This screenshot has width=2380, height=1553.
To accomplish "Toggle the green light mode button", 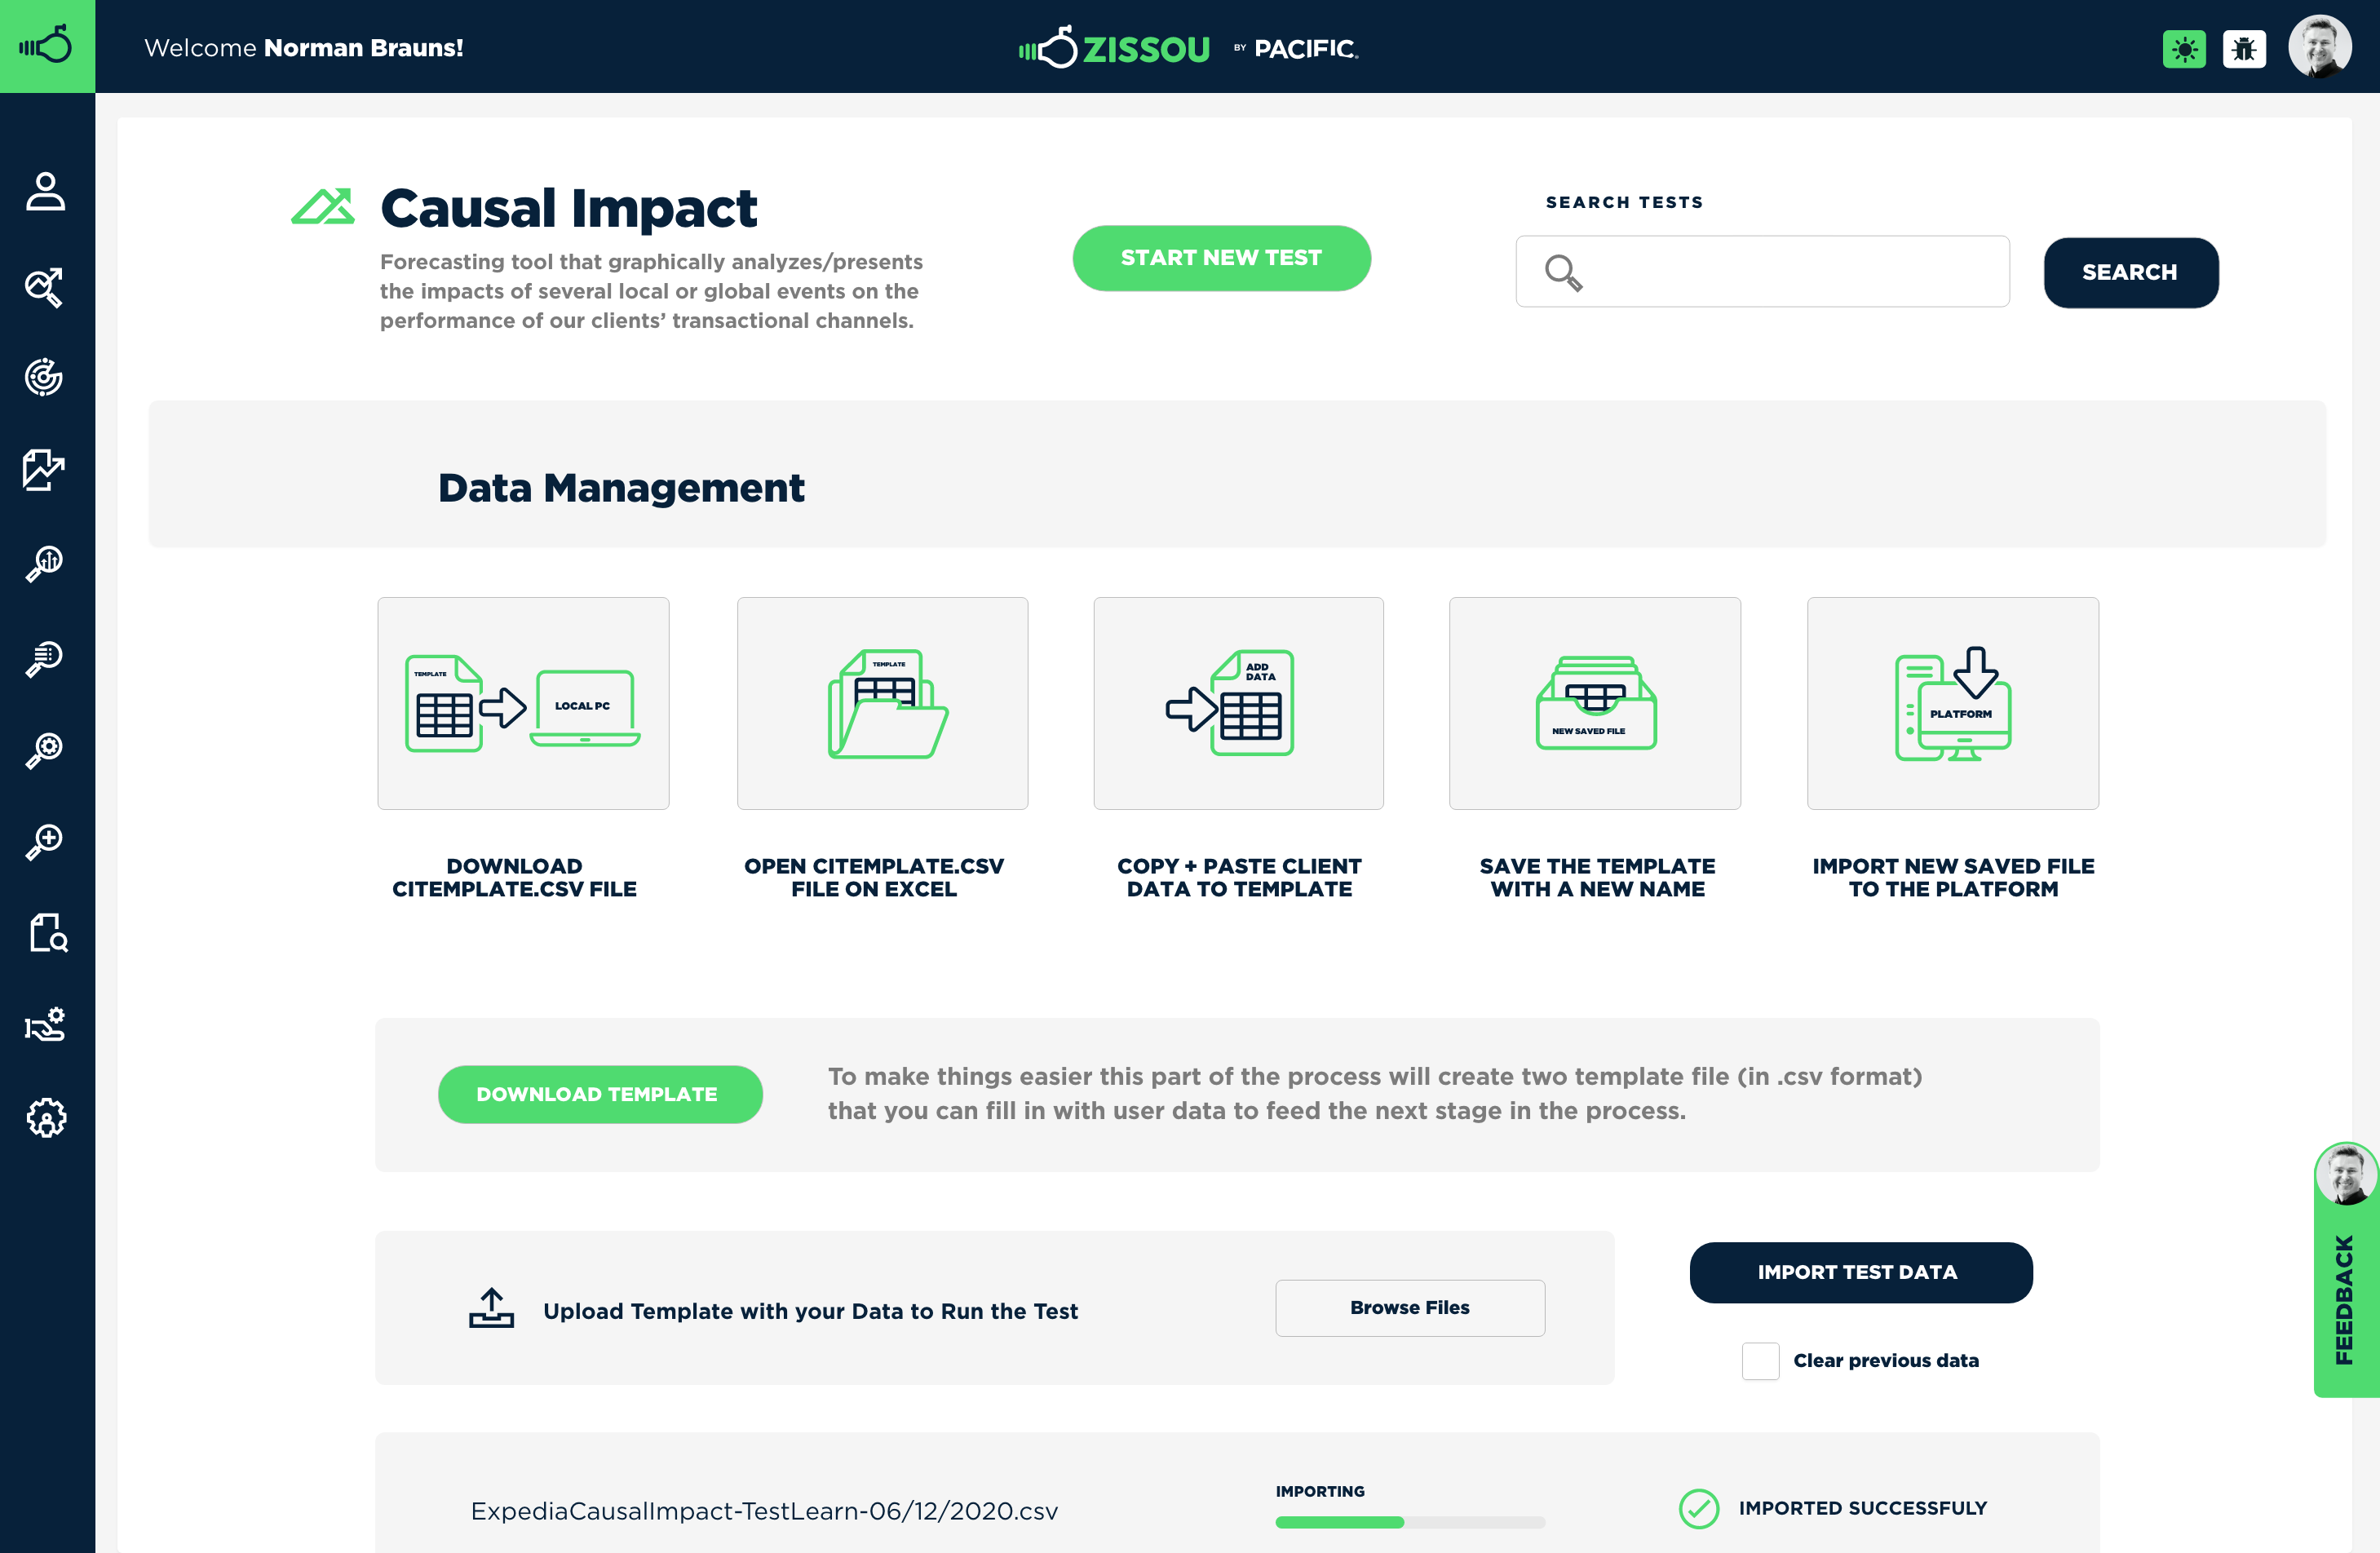I will [2184, 48].
